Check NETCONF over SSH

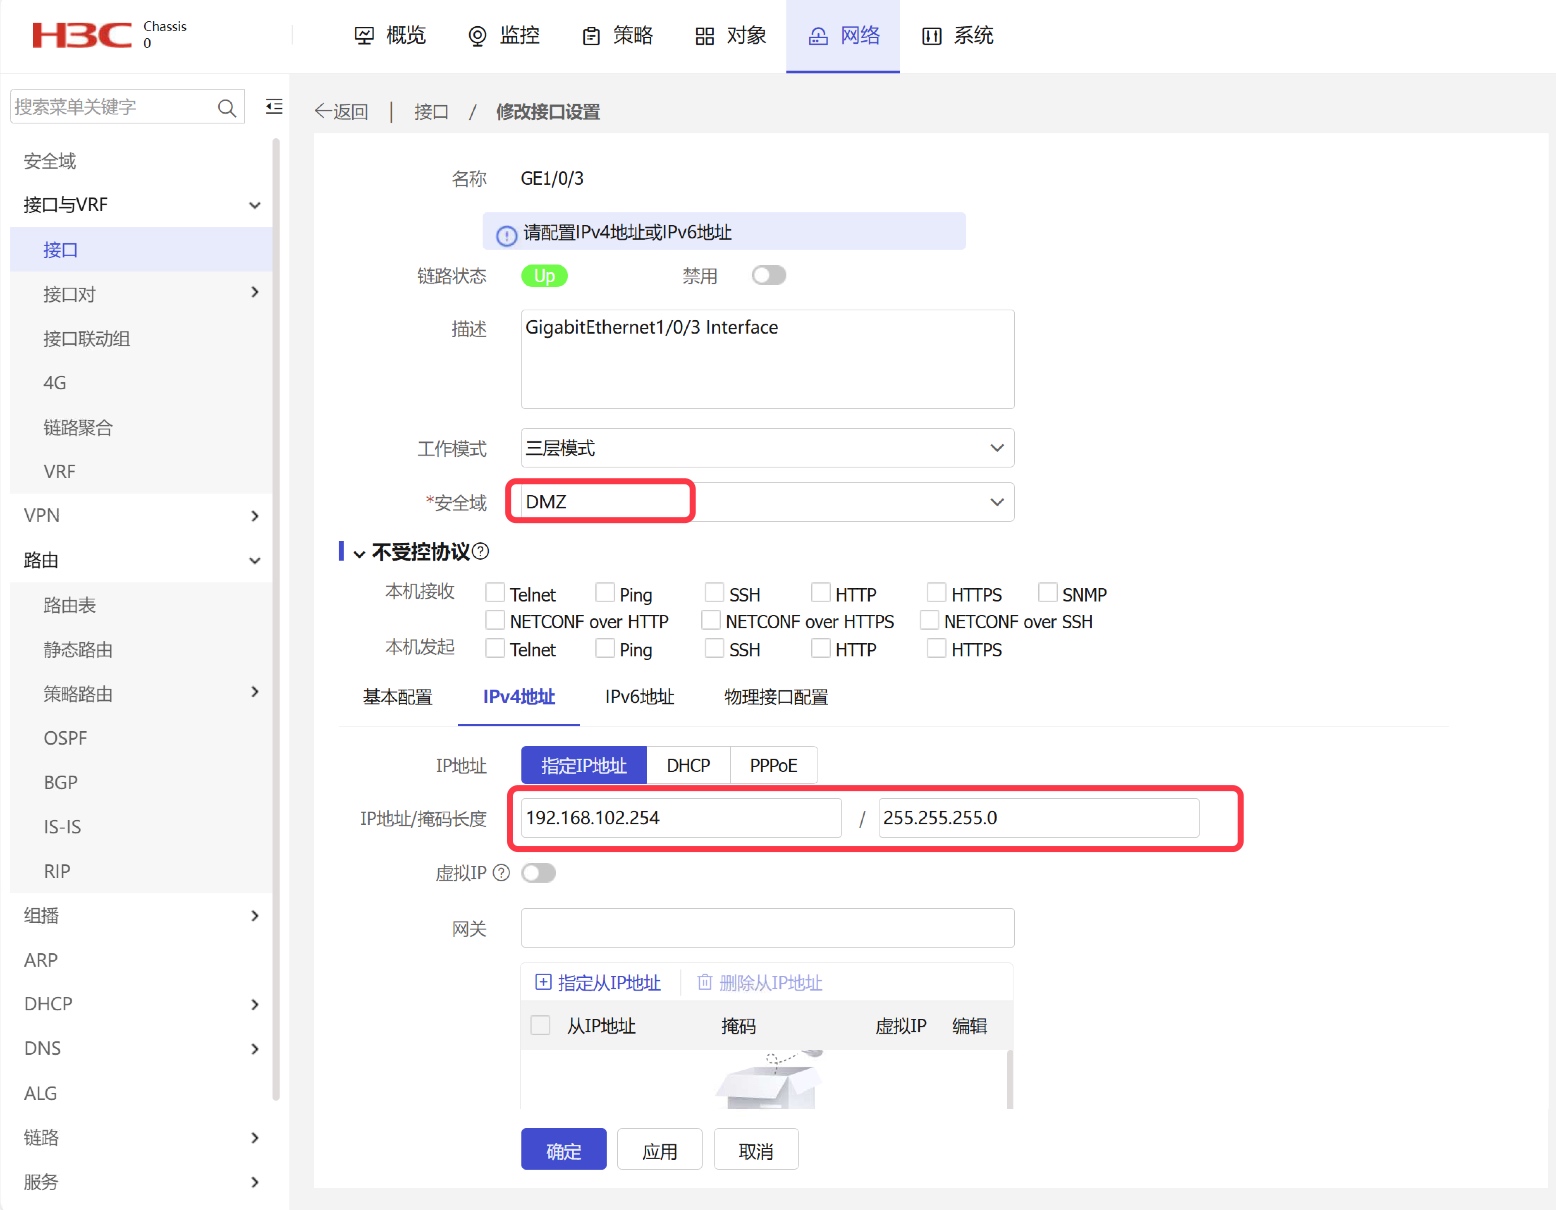coord(930,621)
